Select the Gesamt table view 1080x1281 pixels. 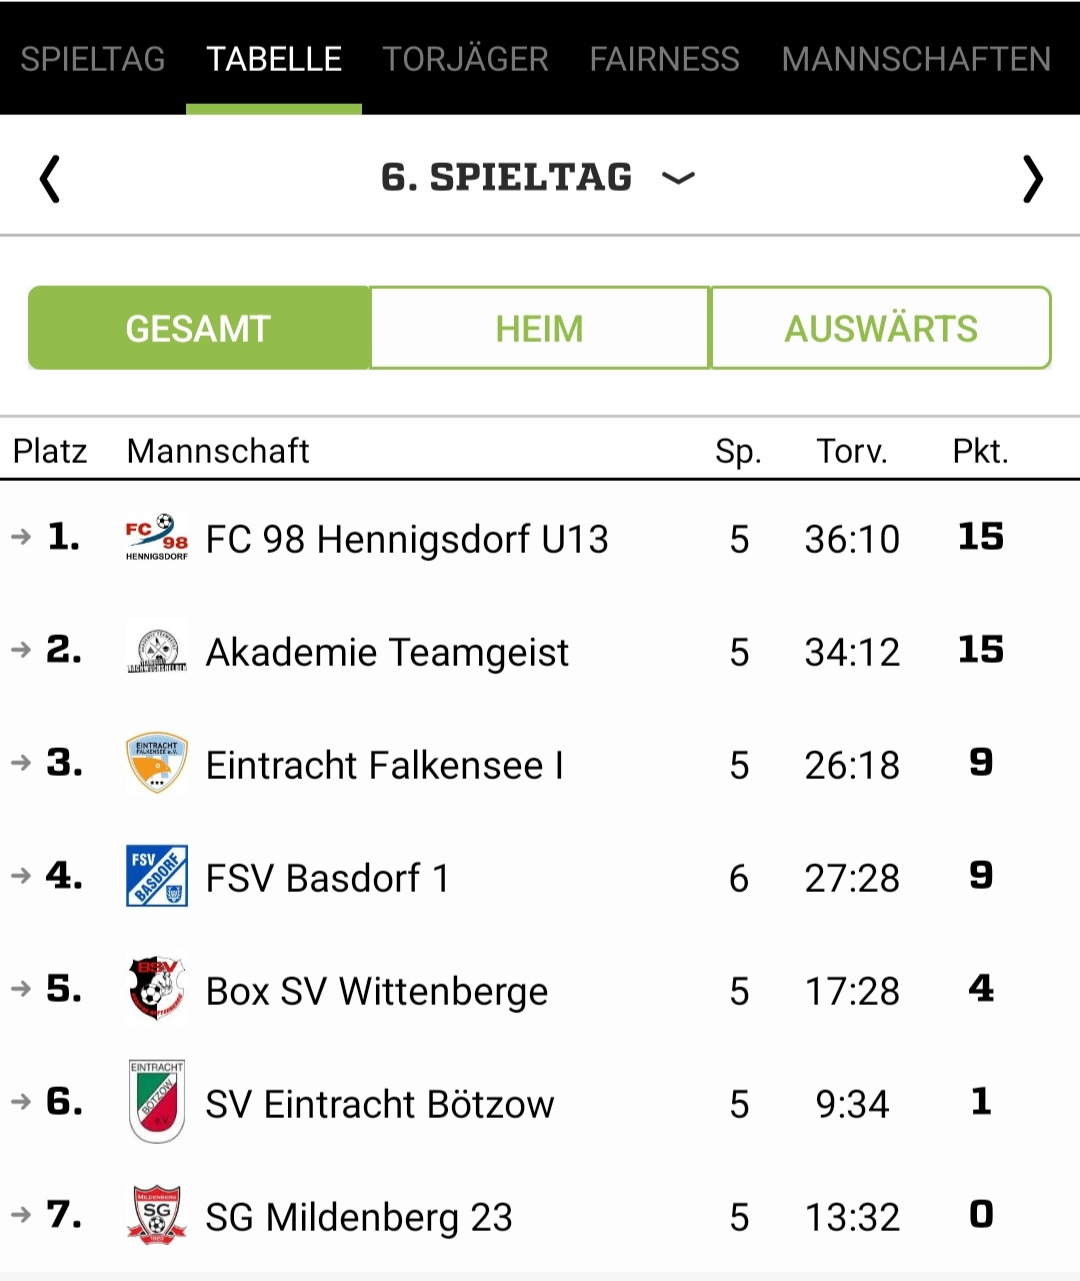(199, 328)
